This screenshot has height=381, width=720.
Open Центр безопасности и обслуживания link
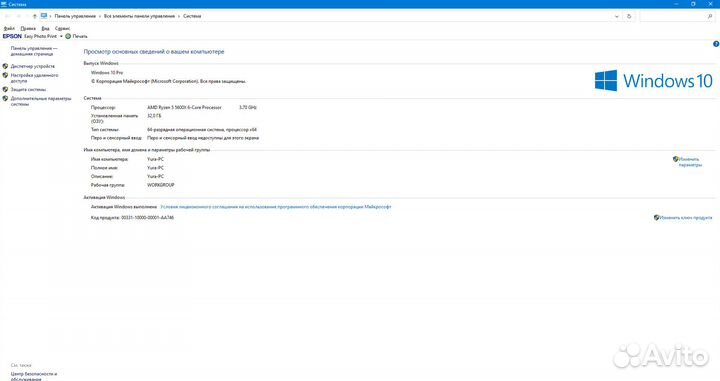[x=34, y=376]
